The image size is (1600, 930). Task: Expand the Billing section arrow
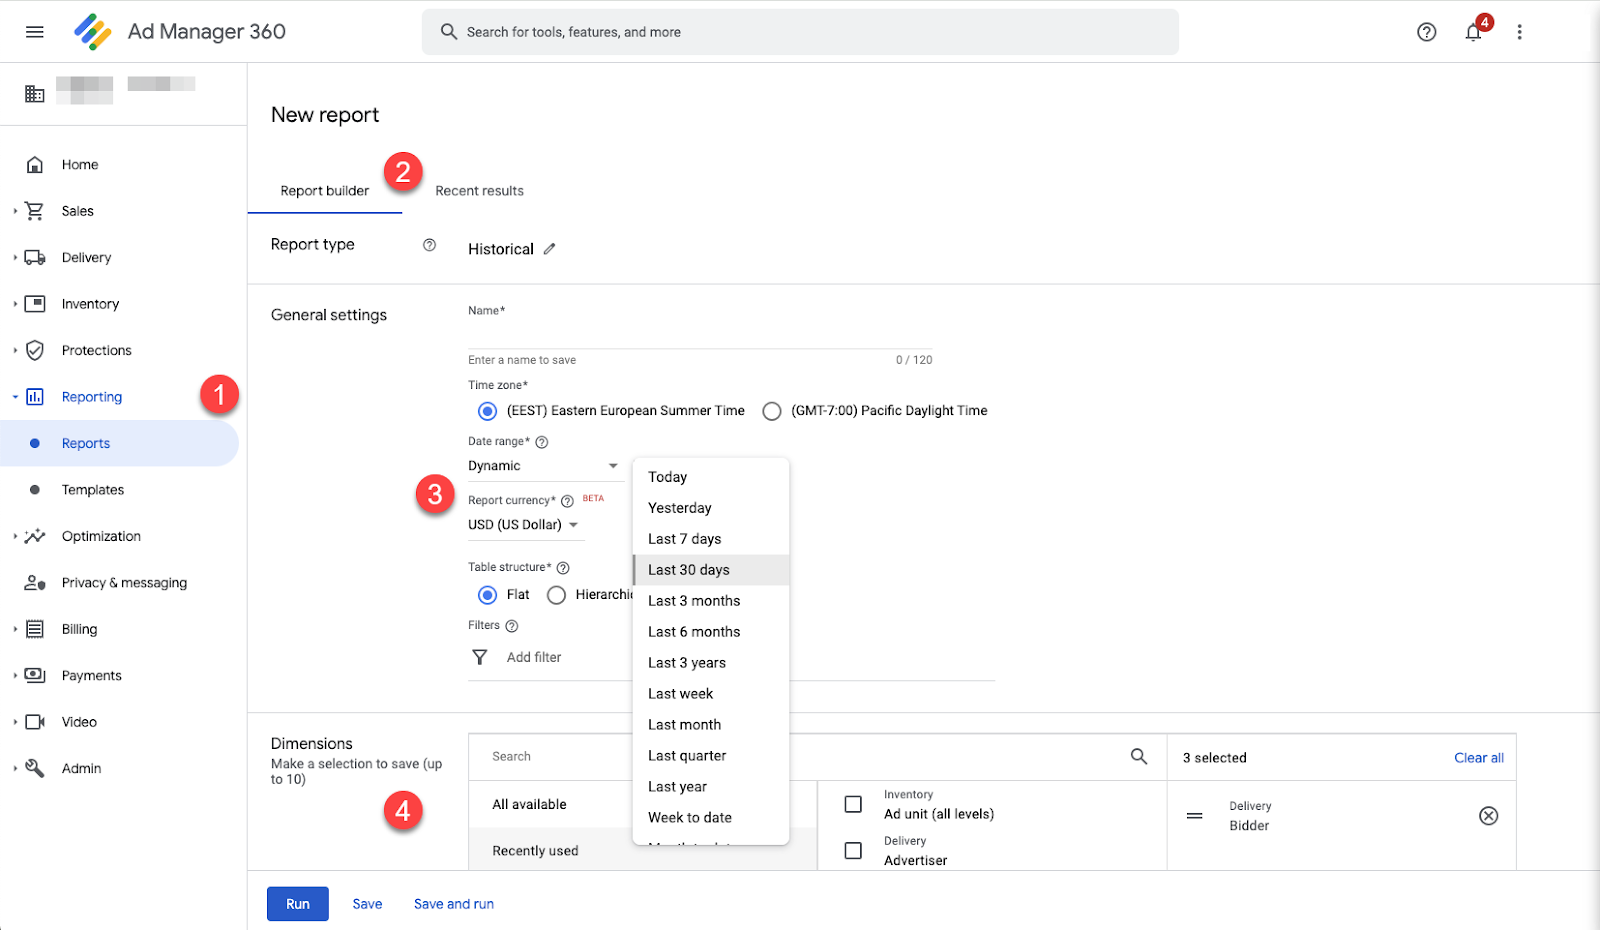(x=15, y=629)
